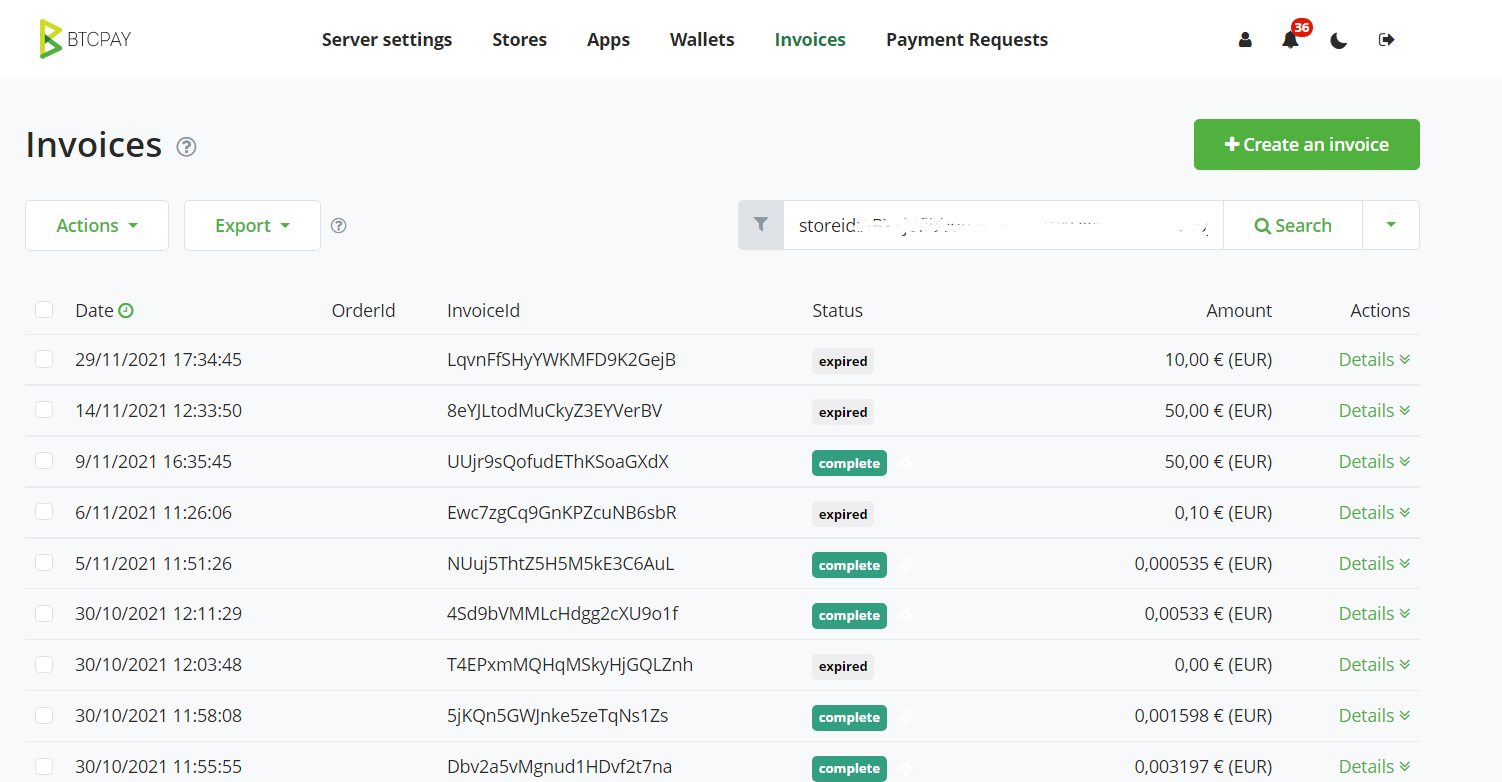The height and width of the screenshot is (782, 1502).
Task: Click the expired badge on the 29/11/2021 row
Action: click(843, 361)
